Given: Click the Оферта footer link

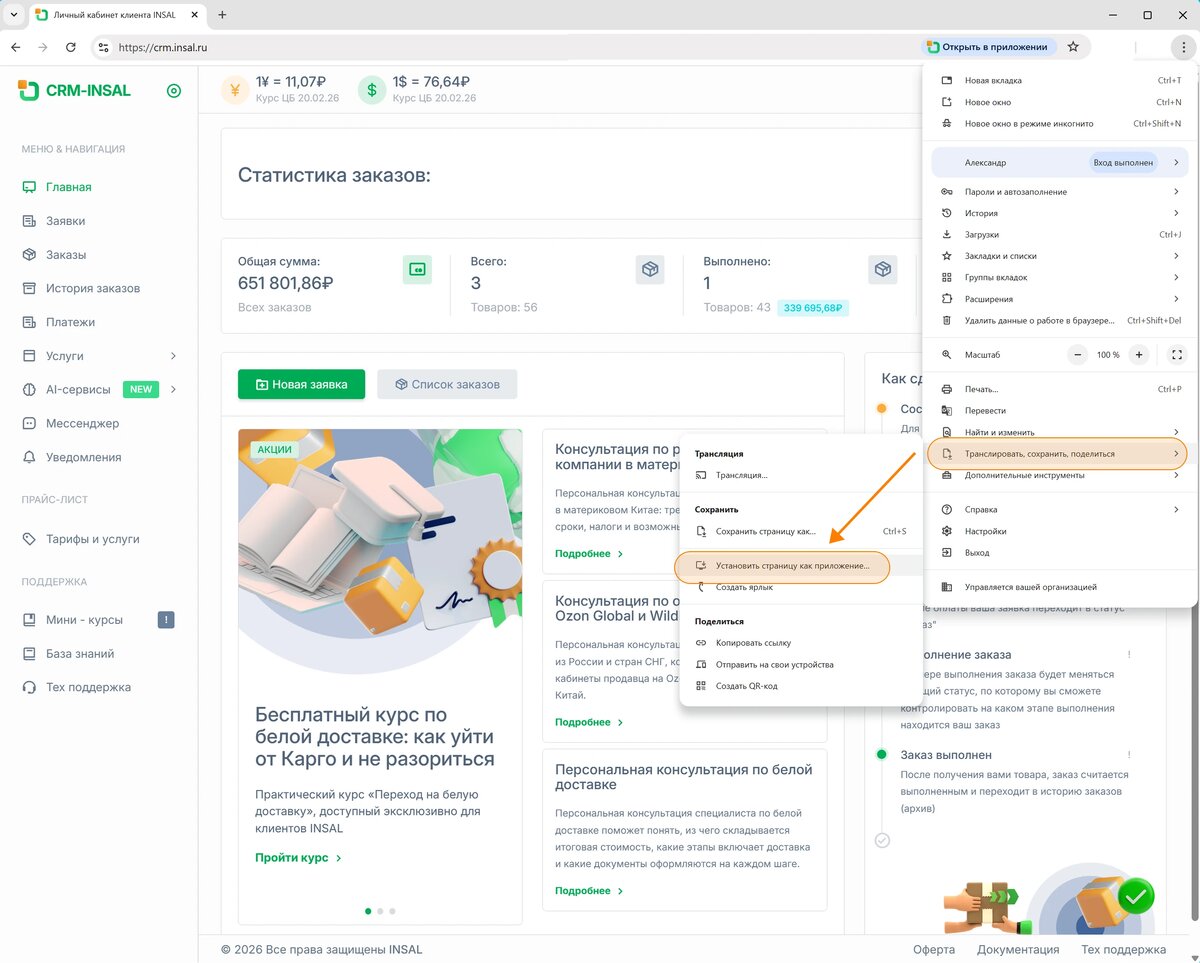Looking at the screenshot, I should click(934, 950).
